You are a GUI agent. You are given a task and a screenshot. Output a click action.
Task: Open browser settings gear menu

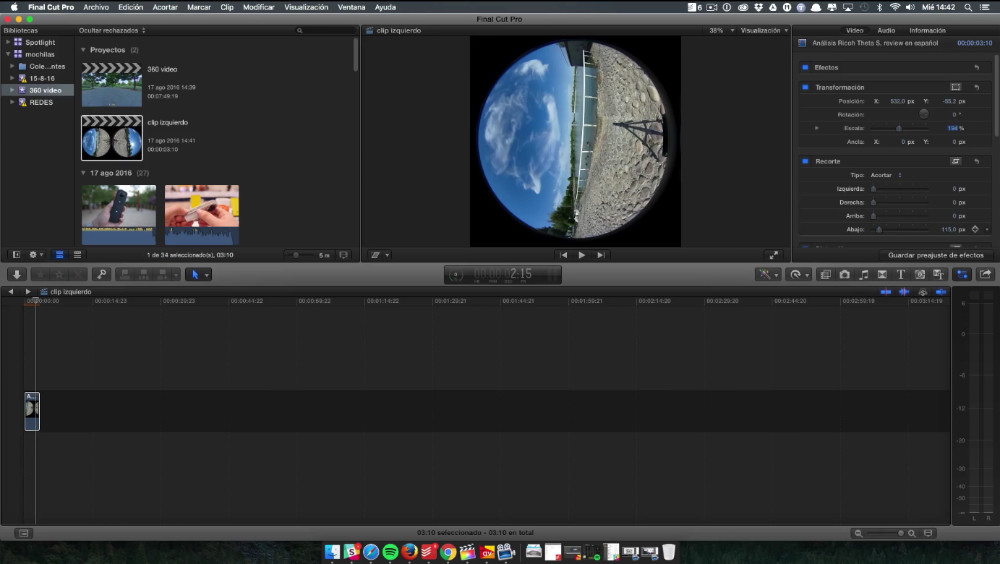pos(36,255)
